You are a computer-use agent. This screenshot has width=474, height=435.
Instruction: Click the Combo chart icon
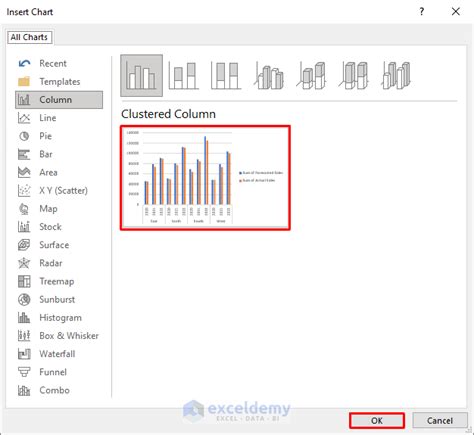tap(24, 390)
